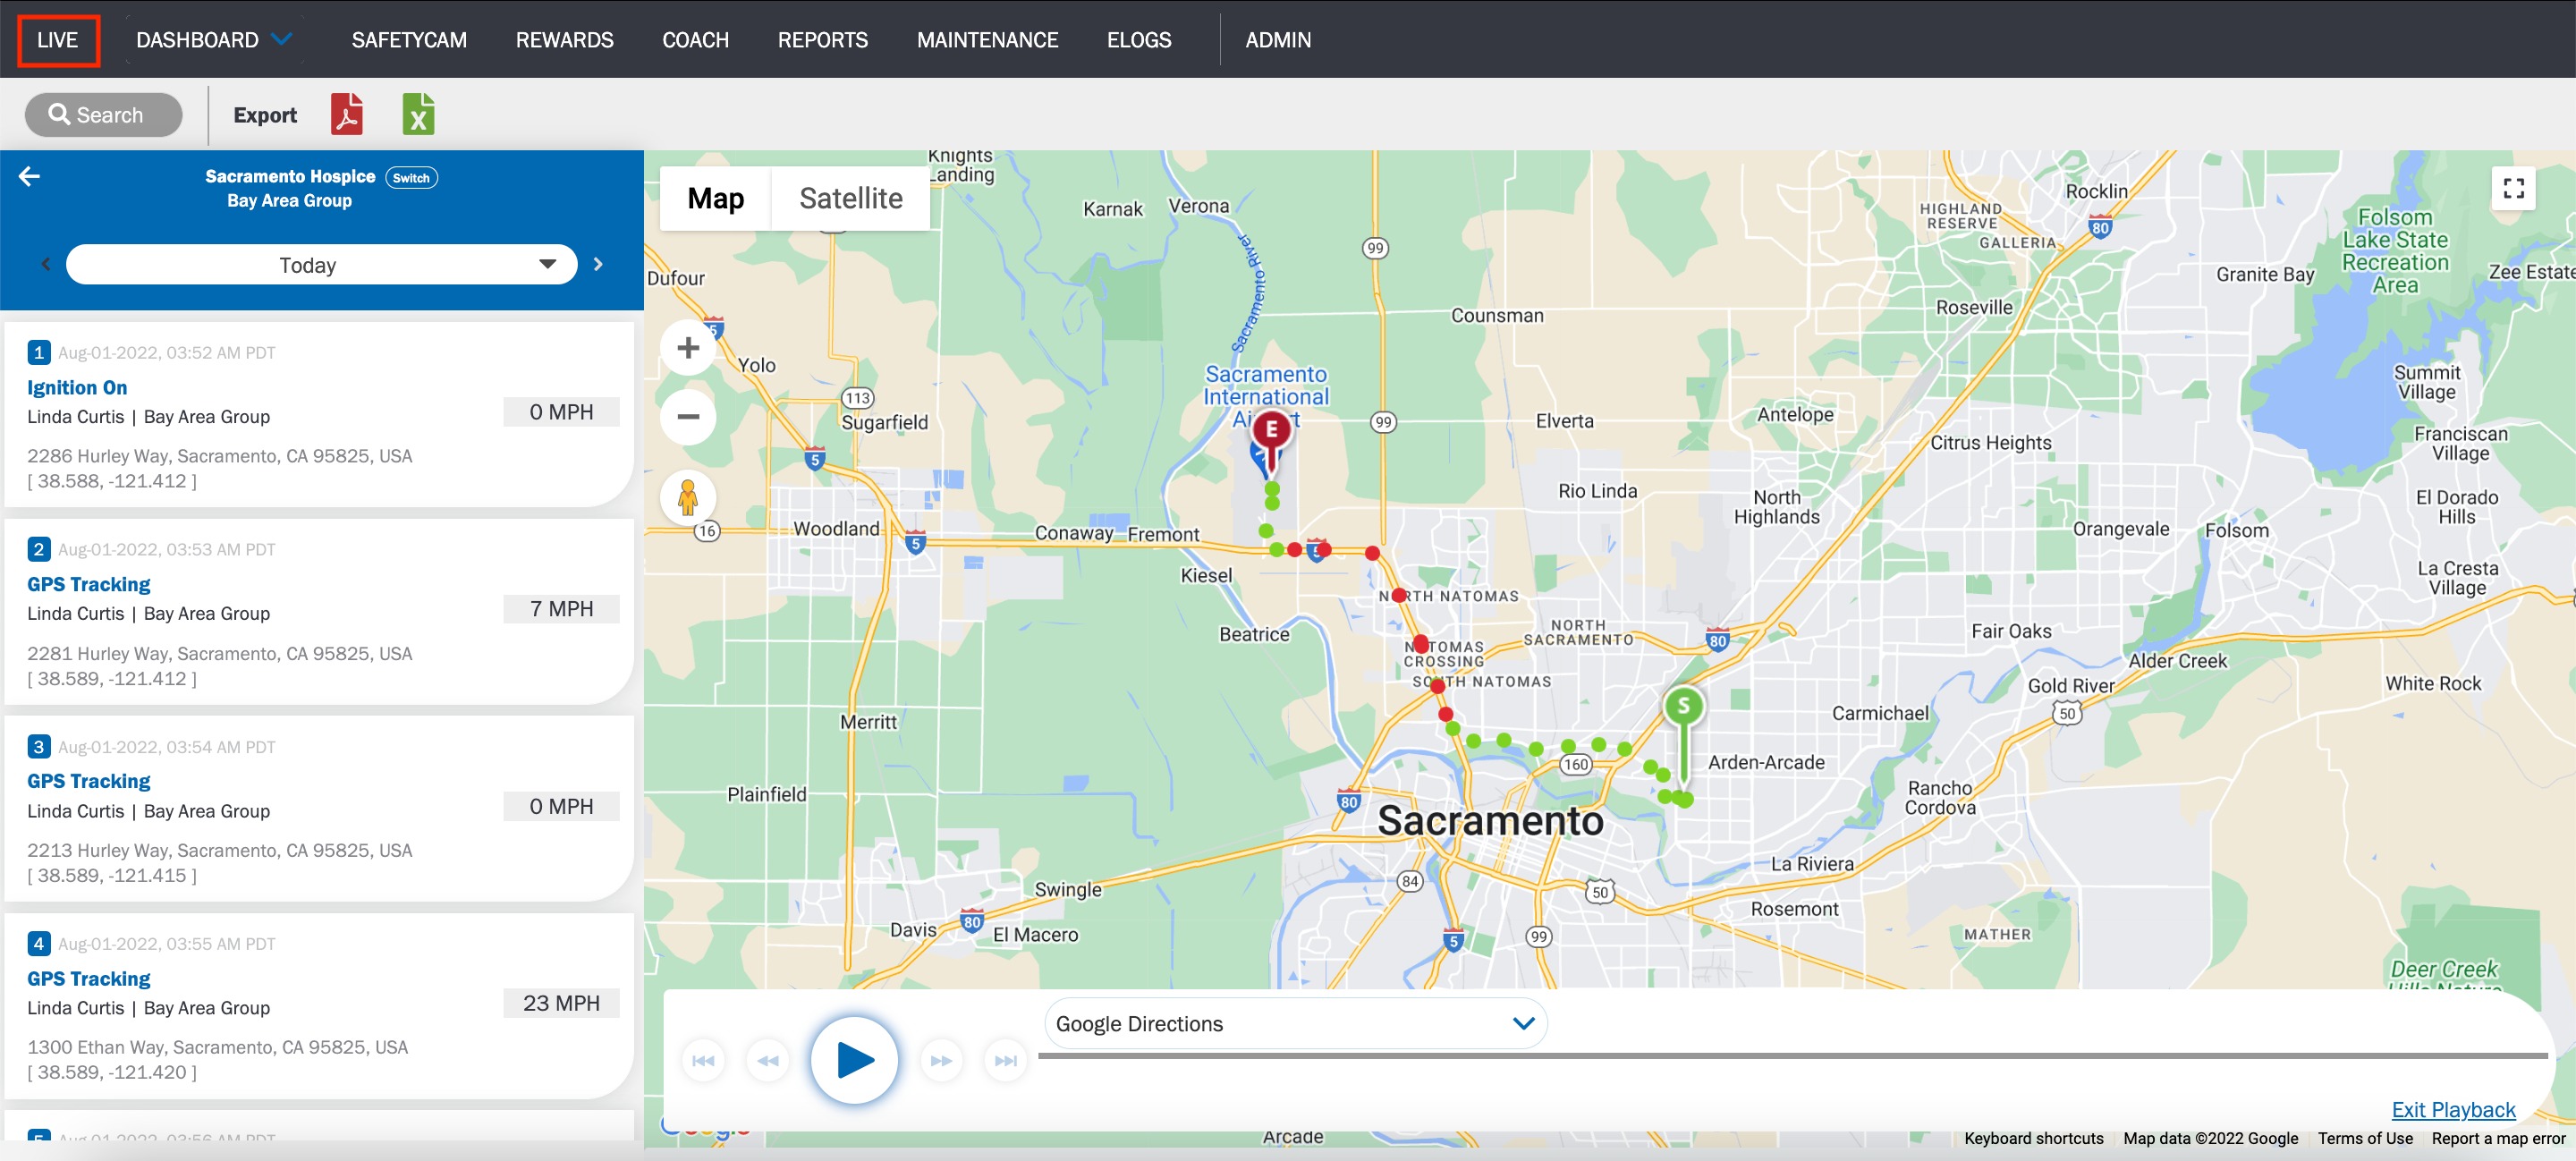Navigate to the ELOGS tab
The width and height of the screenshot is (2576, 1161).
pos(1138,40)
